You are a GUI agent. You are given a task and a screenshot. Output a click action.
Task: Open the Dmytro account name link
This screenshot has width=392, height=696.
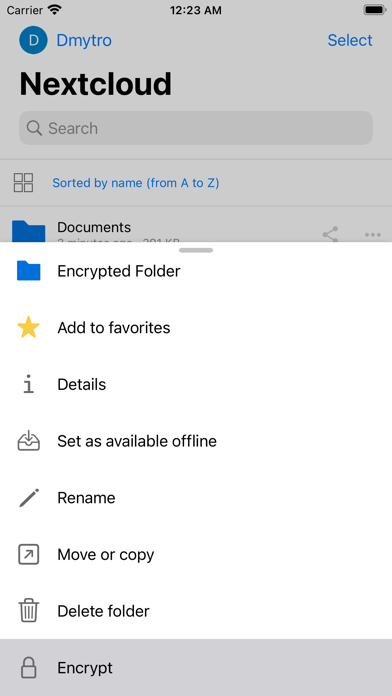tap(84, 40)
